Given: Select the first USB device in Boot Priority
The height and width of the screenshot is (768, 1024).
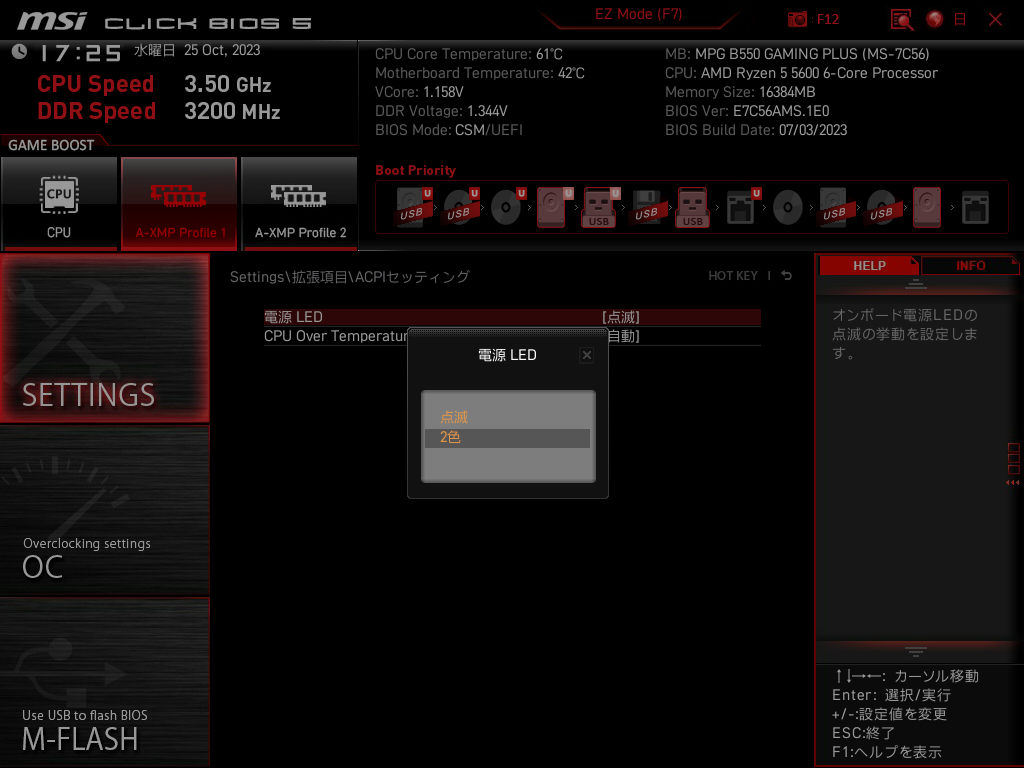Looking at the screenshot, I should click(411, 206).
